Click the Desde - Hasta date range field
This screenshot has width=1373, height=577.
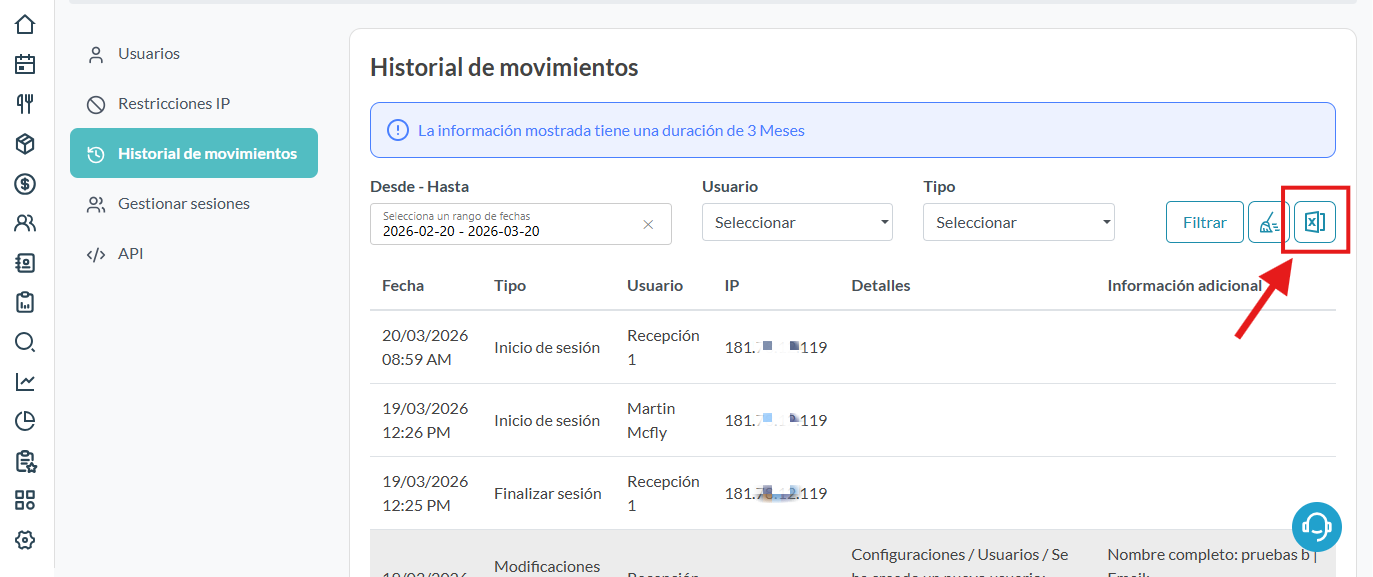tap(505, 225)
